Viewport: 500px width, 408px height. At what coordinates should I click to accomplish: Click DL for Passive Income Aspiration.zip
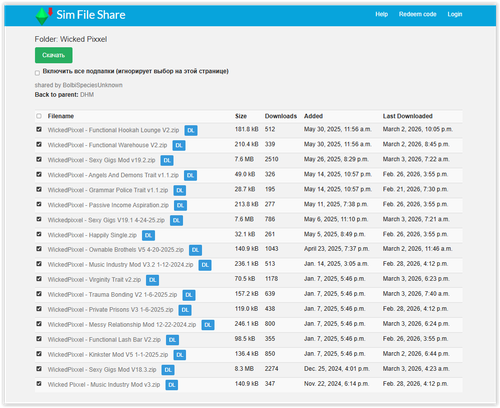click(180, 205)
